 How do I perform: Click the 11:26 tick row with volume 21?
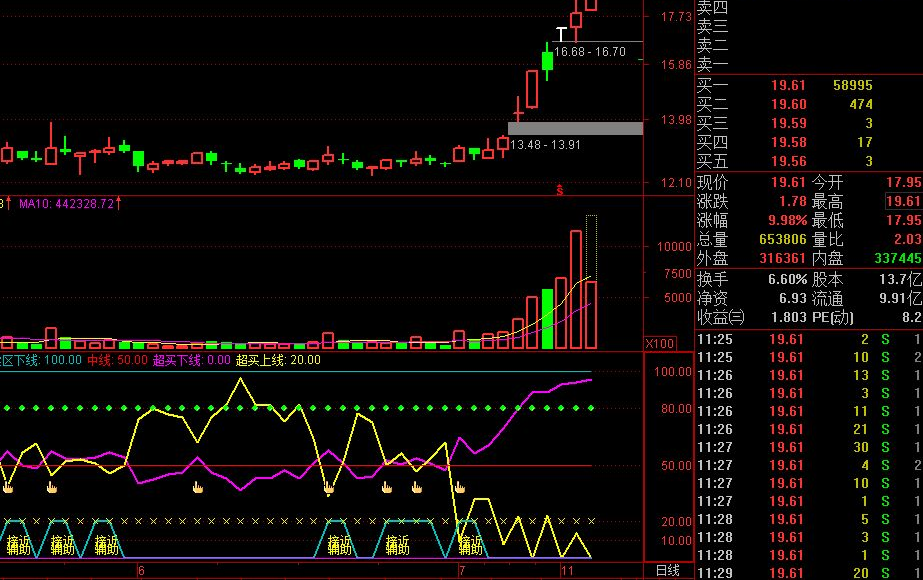point(809,429)
